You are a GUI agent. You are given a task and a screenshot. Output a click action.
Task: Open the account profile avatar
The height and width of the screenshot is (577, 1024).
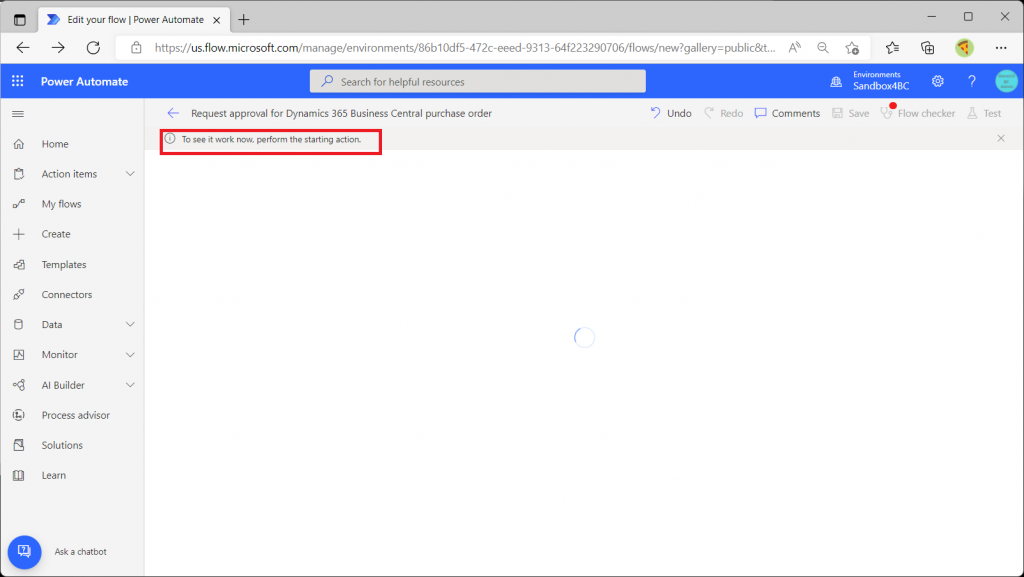coord(1006,81)
